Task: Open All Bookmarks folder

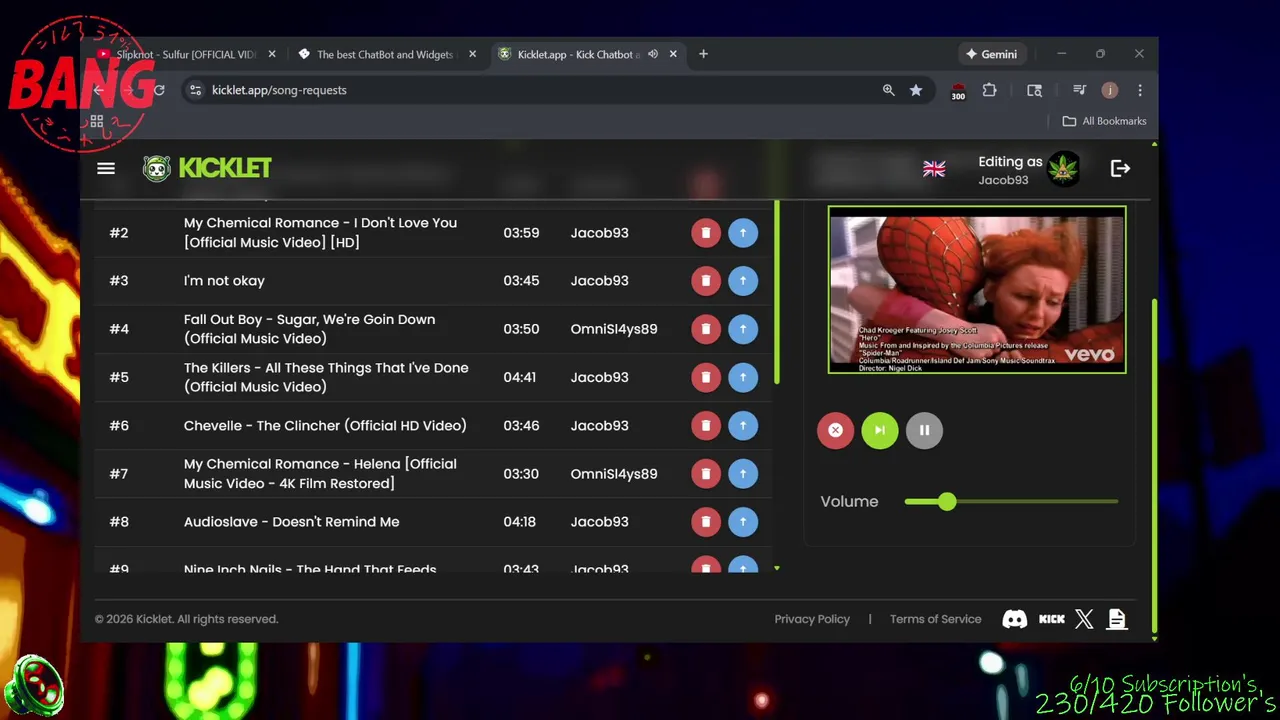Action: [1104, 121]
